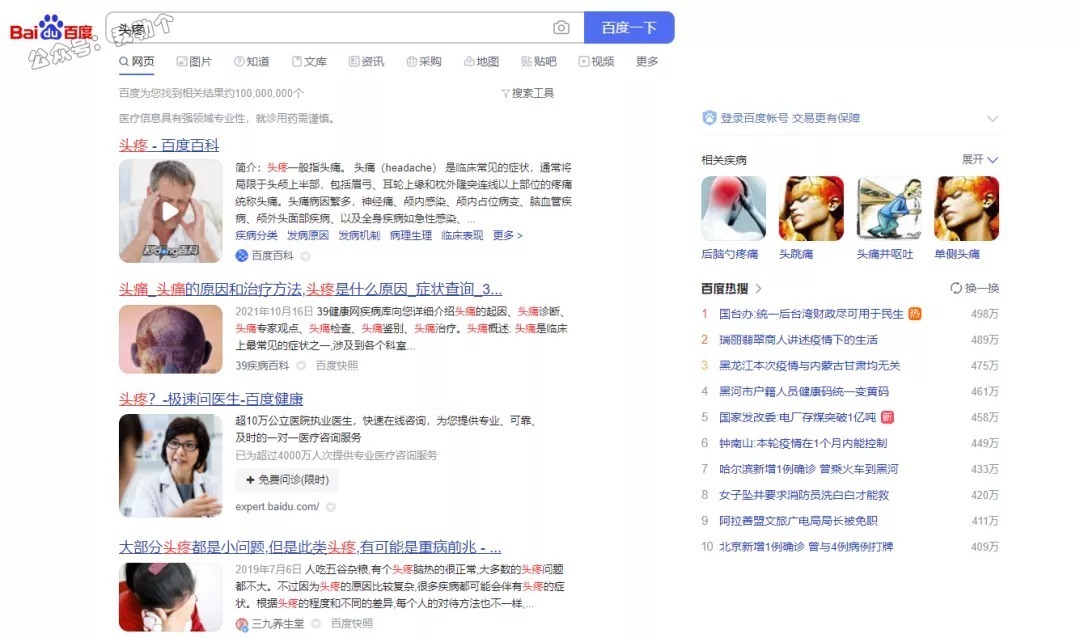1080x638 pixels.
Task: Click the verify icon after 百度百科 source
Action: pos(305,256)
